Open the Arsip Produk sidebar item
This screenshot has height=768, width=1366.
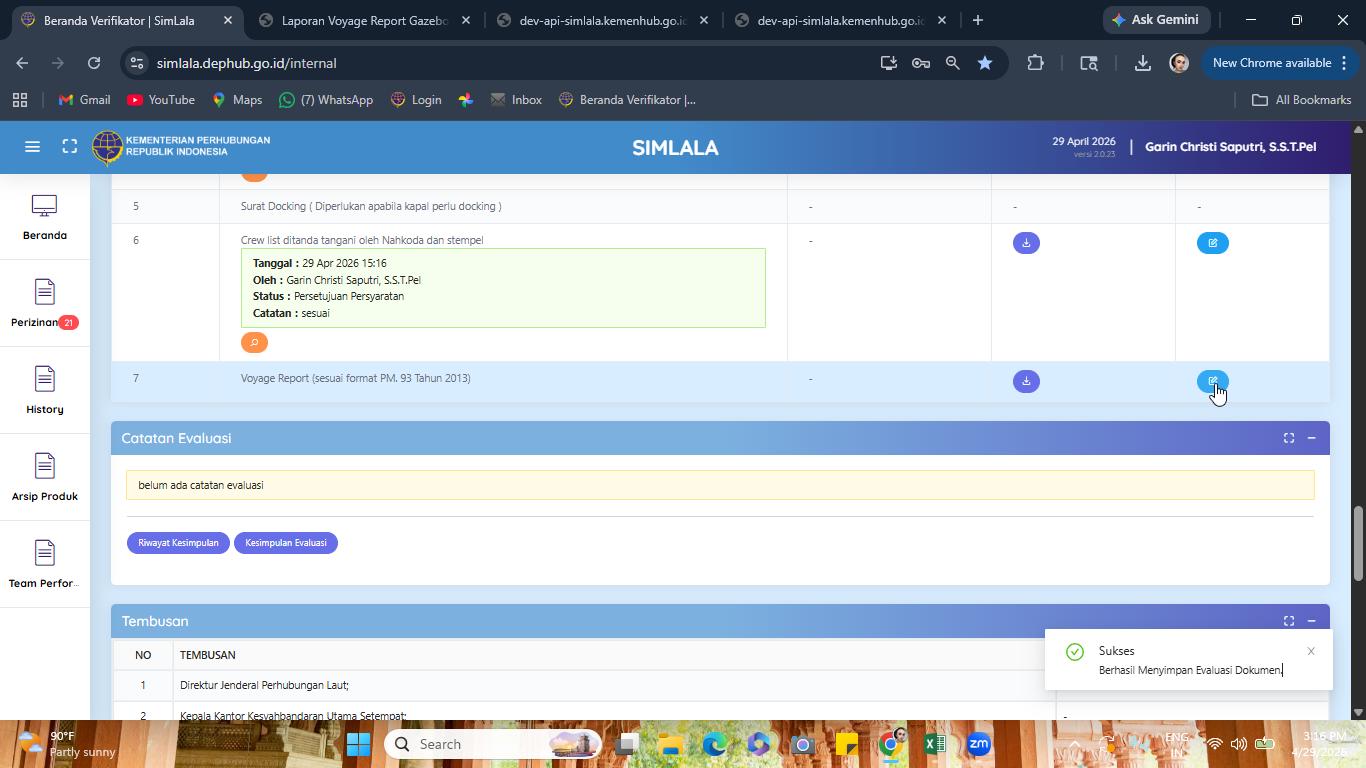point(44,477)
